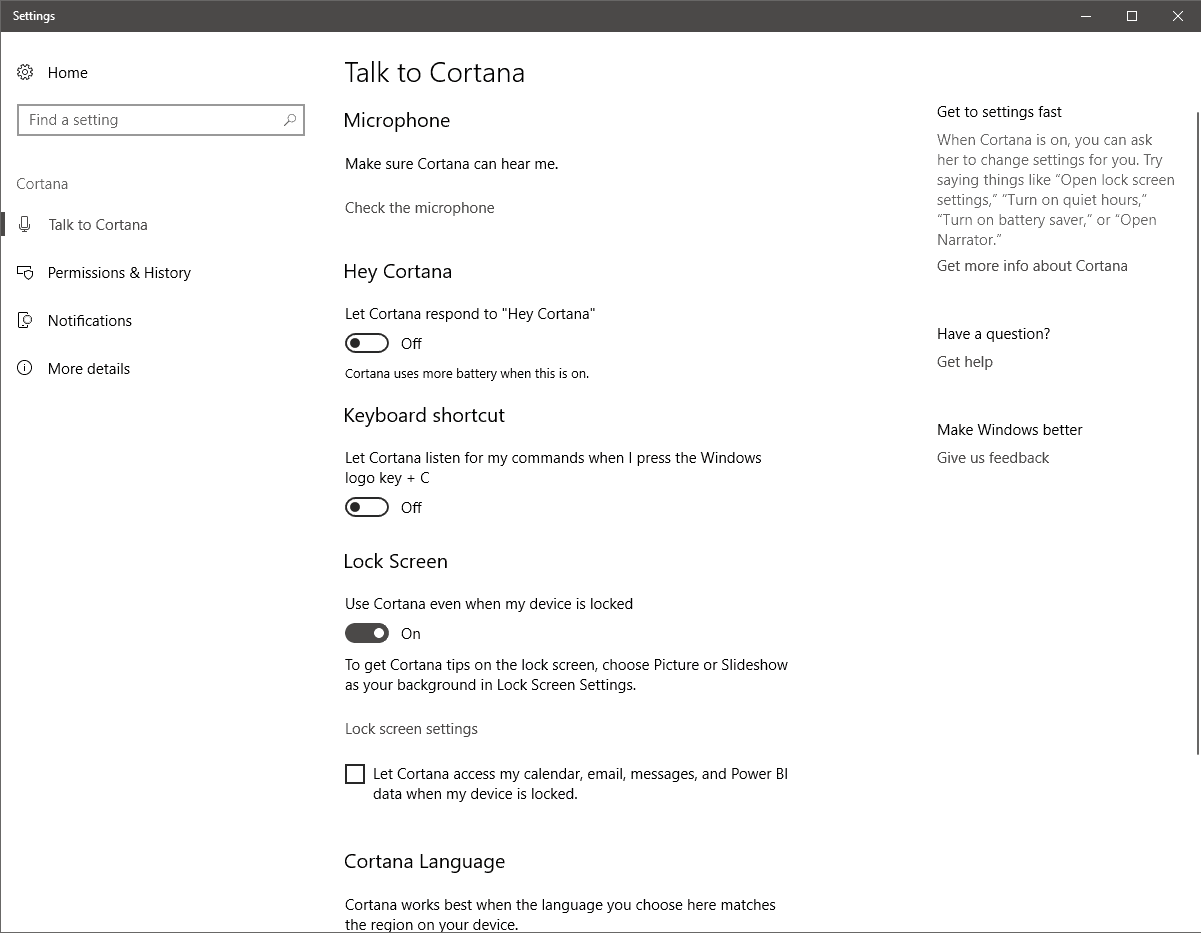Click "Cortana uses more battery" note
The height and width of the screenshot is (933, 1201).
coord(467,374)
